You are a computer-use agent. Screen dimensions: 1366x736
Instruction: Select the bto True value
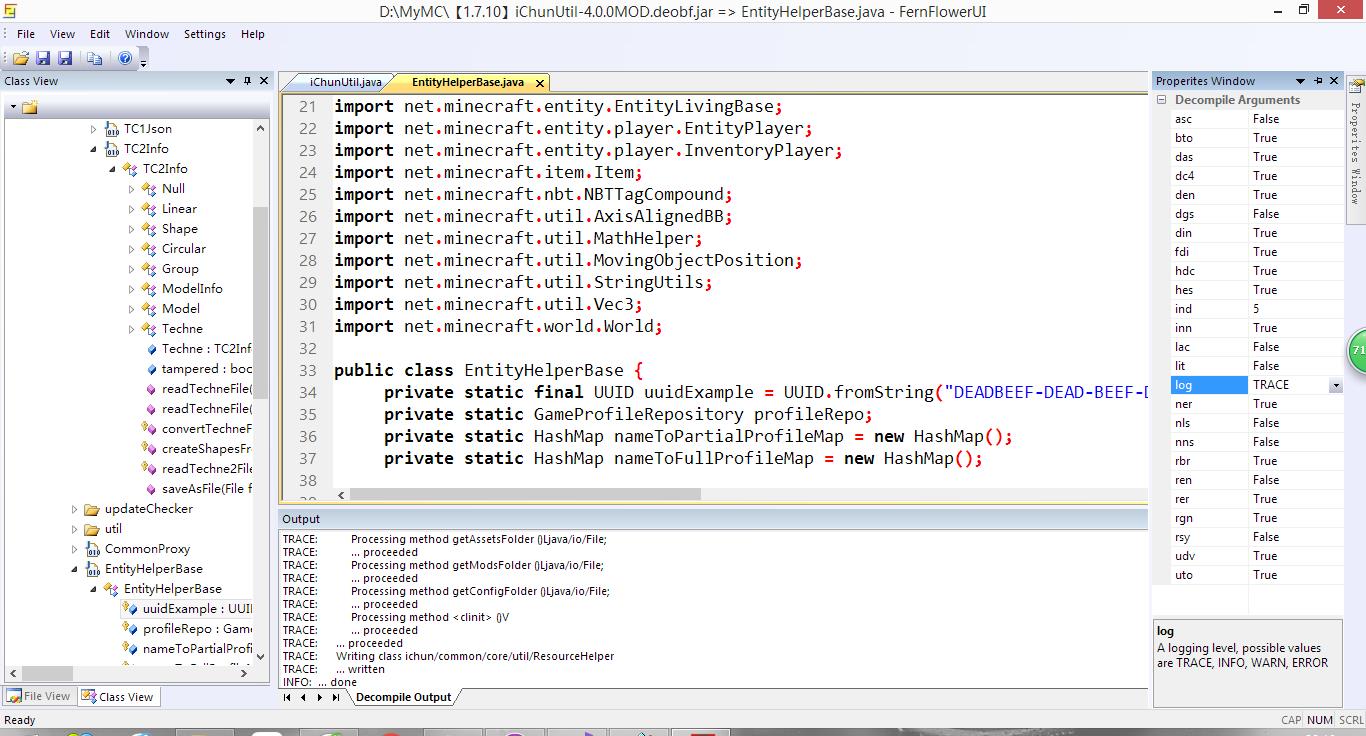[1296, 138]
